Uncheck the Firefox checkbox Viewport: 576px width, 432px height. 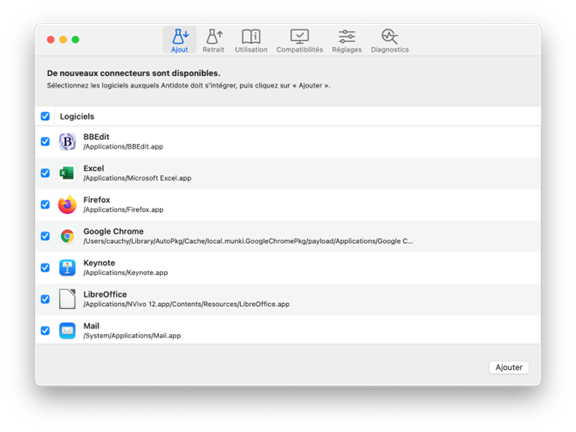tap(45, 205)
